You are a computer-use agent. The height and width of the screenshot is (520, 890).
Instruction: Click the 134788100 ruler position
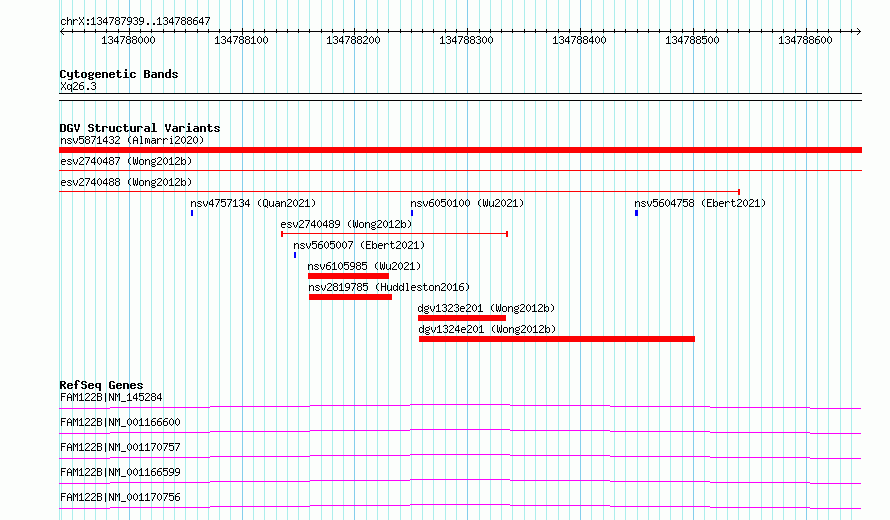pyautogui.click(x=241, y=40)
